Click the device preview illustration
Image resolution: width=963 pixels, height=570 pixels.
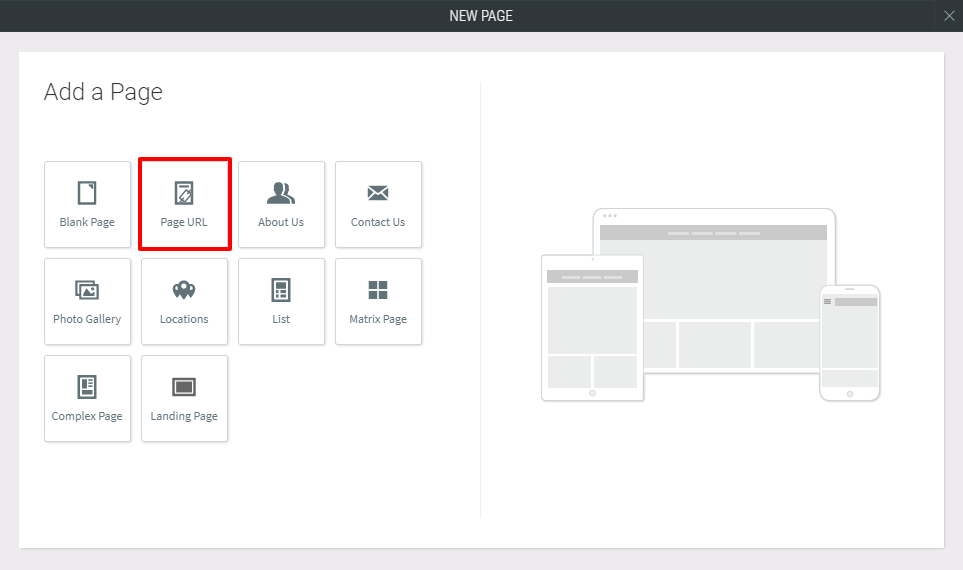[711, 305]
